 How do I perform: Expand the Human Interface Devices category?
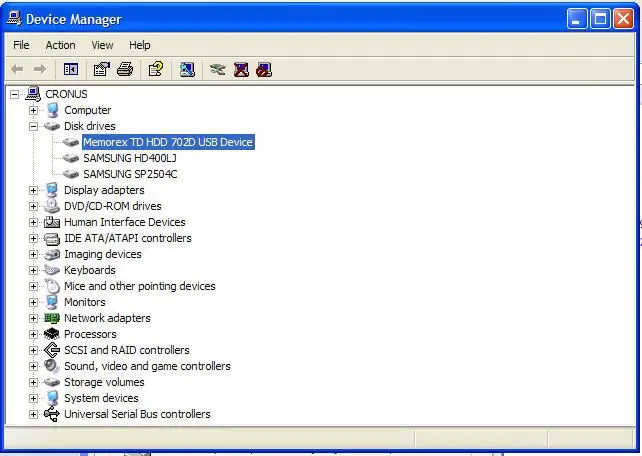[x=34, y=222]
